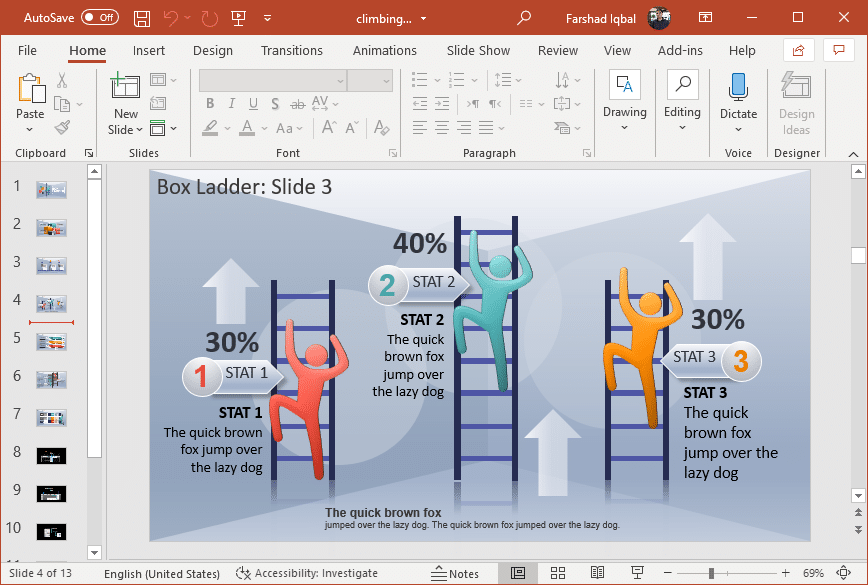Toggle the Notes pane
This screenshot has height=585, width=868.
455,573
